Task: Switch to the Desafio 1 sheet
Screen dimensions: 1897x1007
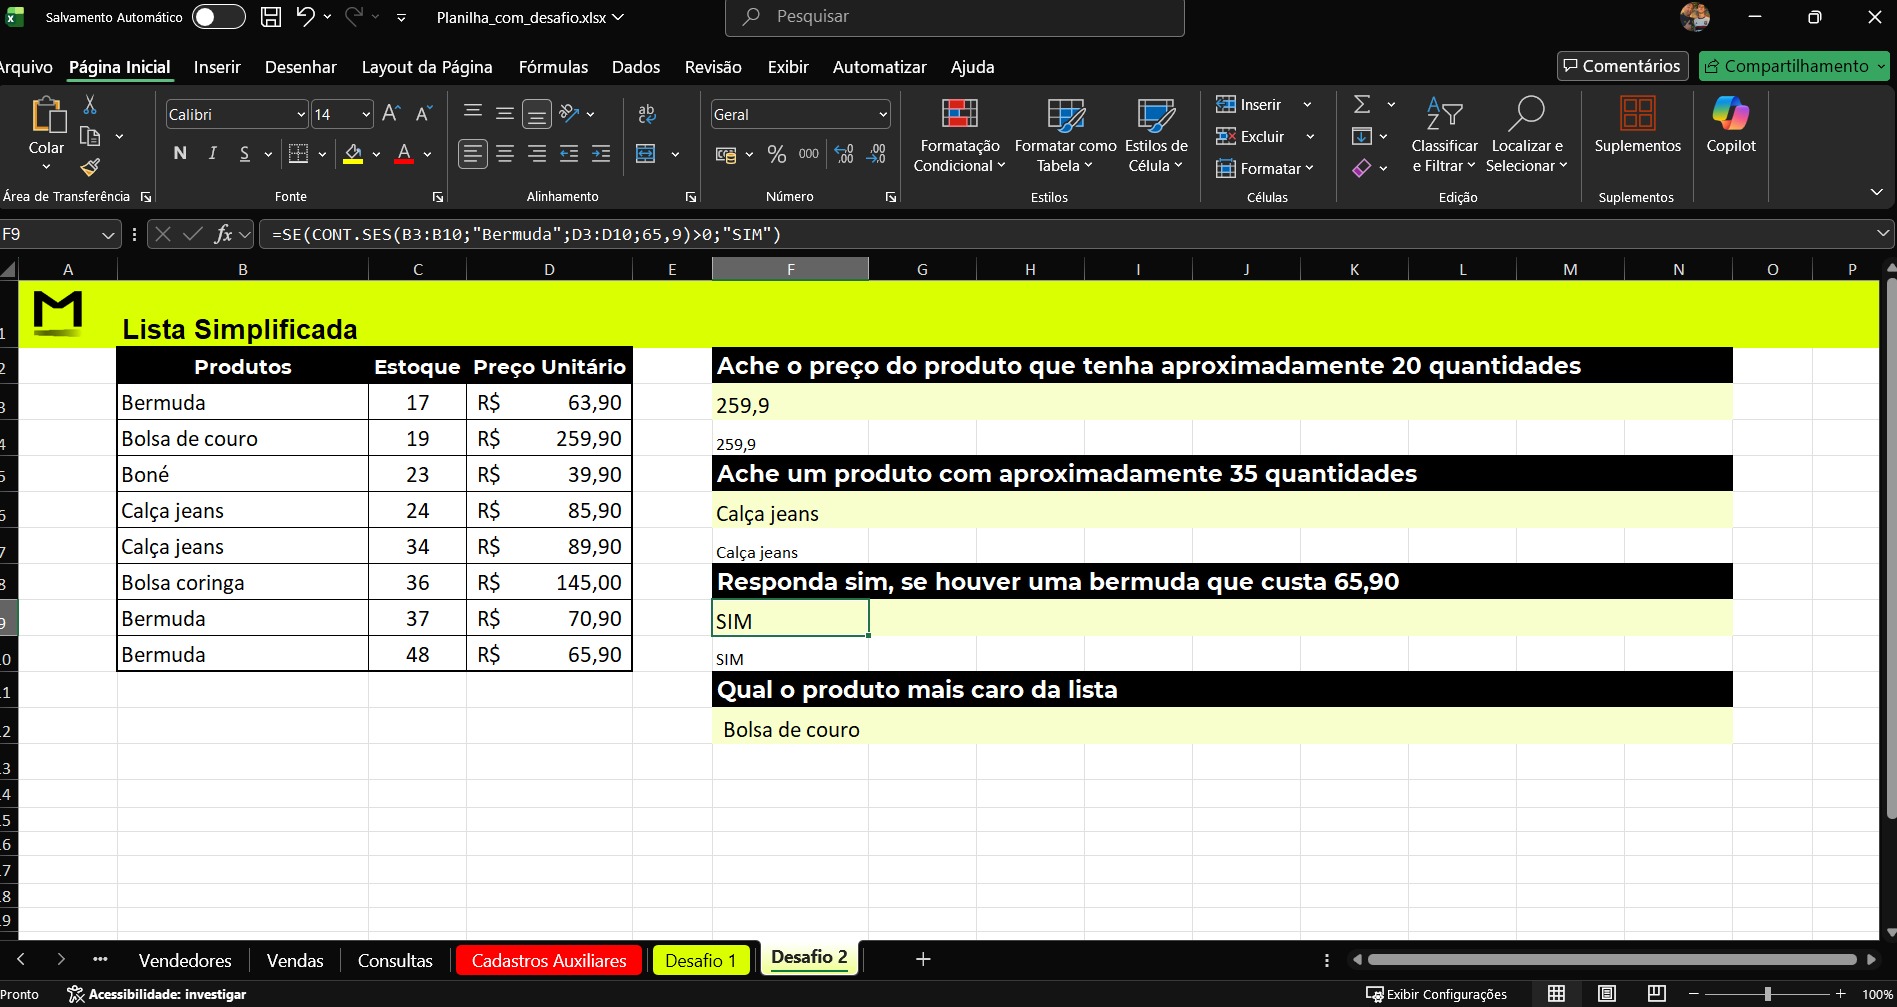Action: [700, 960]
